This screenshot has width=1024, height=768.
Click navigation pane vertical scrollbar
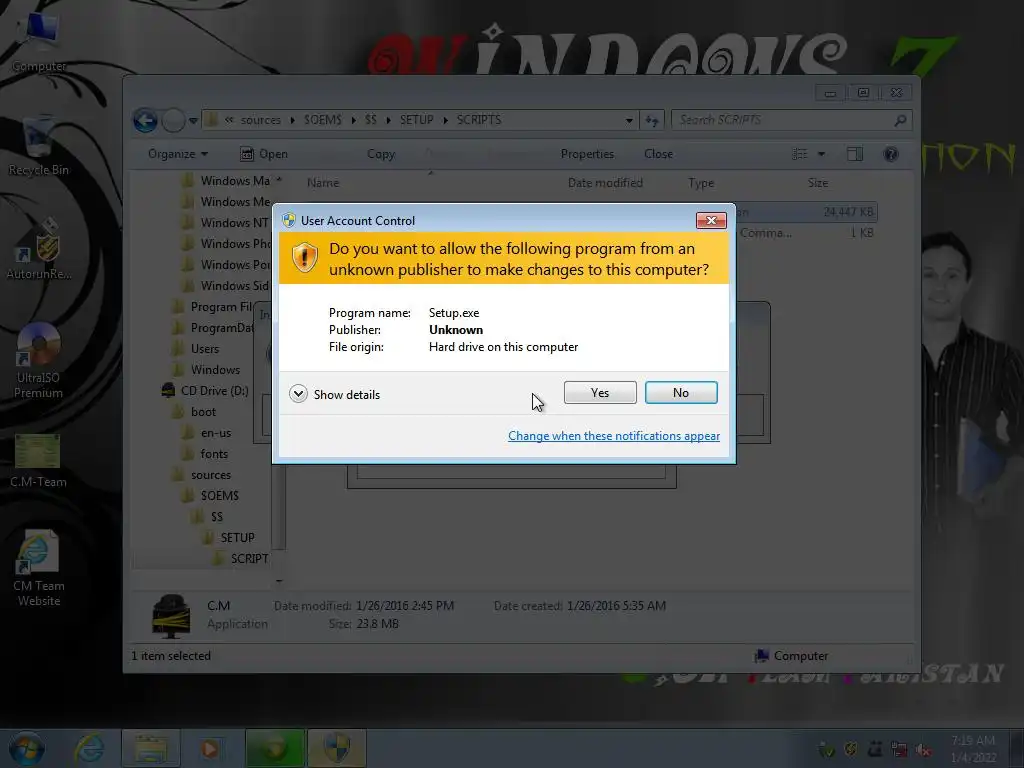279,509
